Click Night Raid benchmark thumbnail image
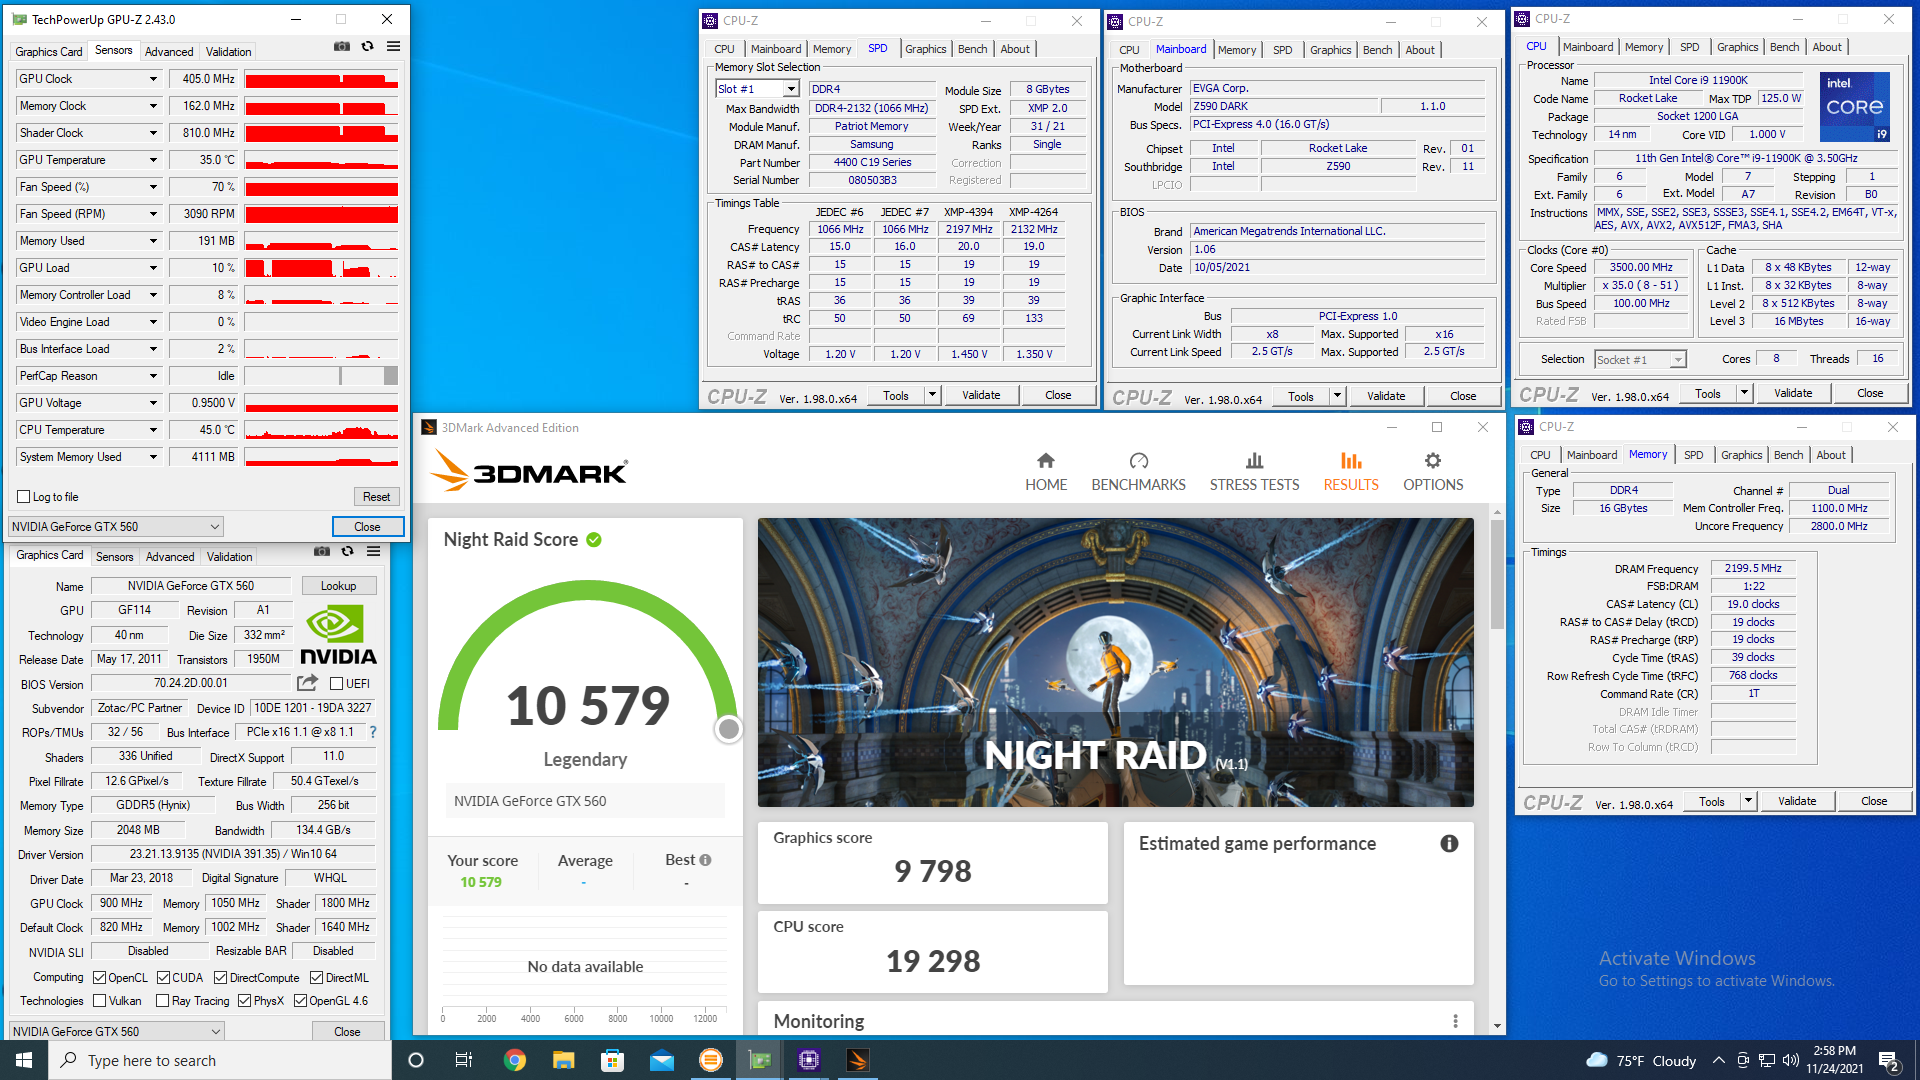This screenshot has width=1920, height=1080. [x=1115, y=662]
